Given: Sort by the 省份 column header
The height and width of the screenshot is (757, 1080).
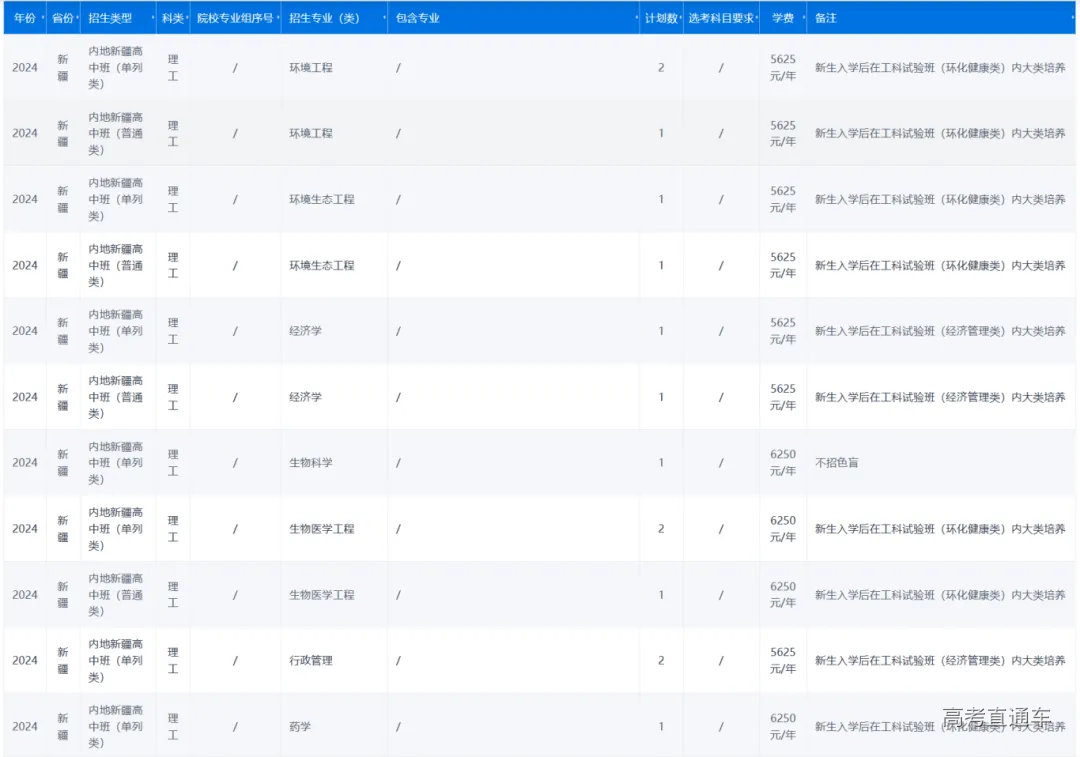Looking at the screenshot, I should (62, 18).
